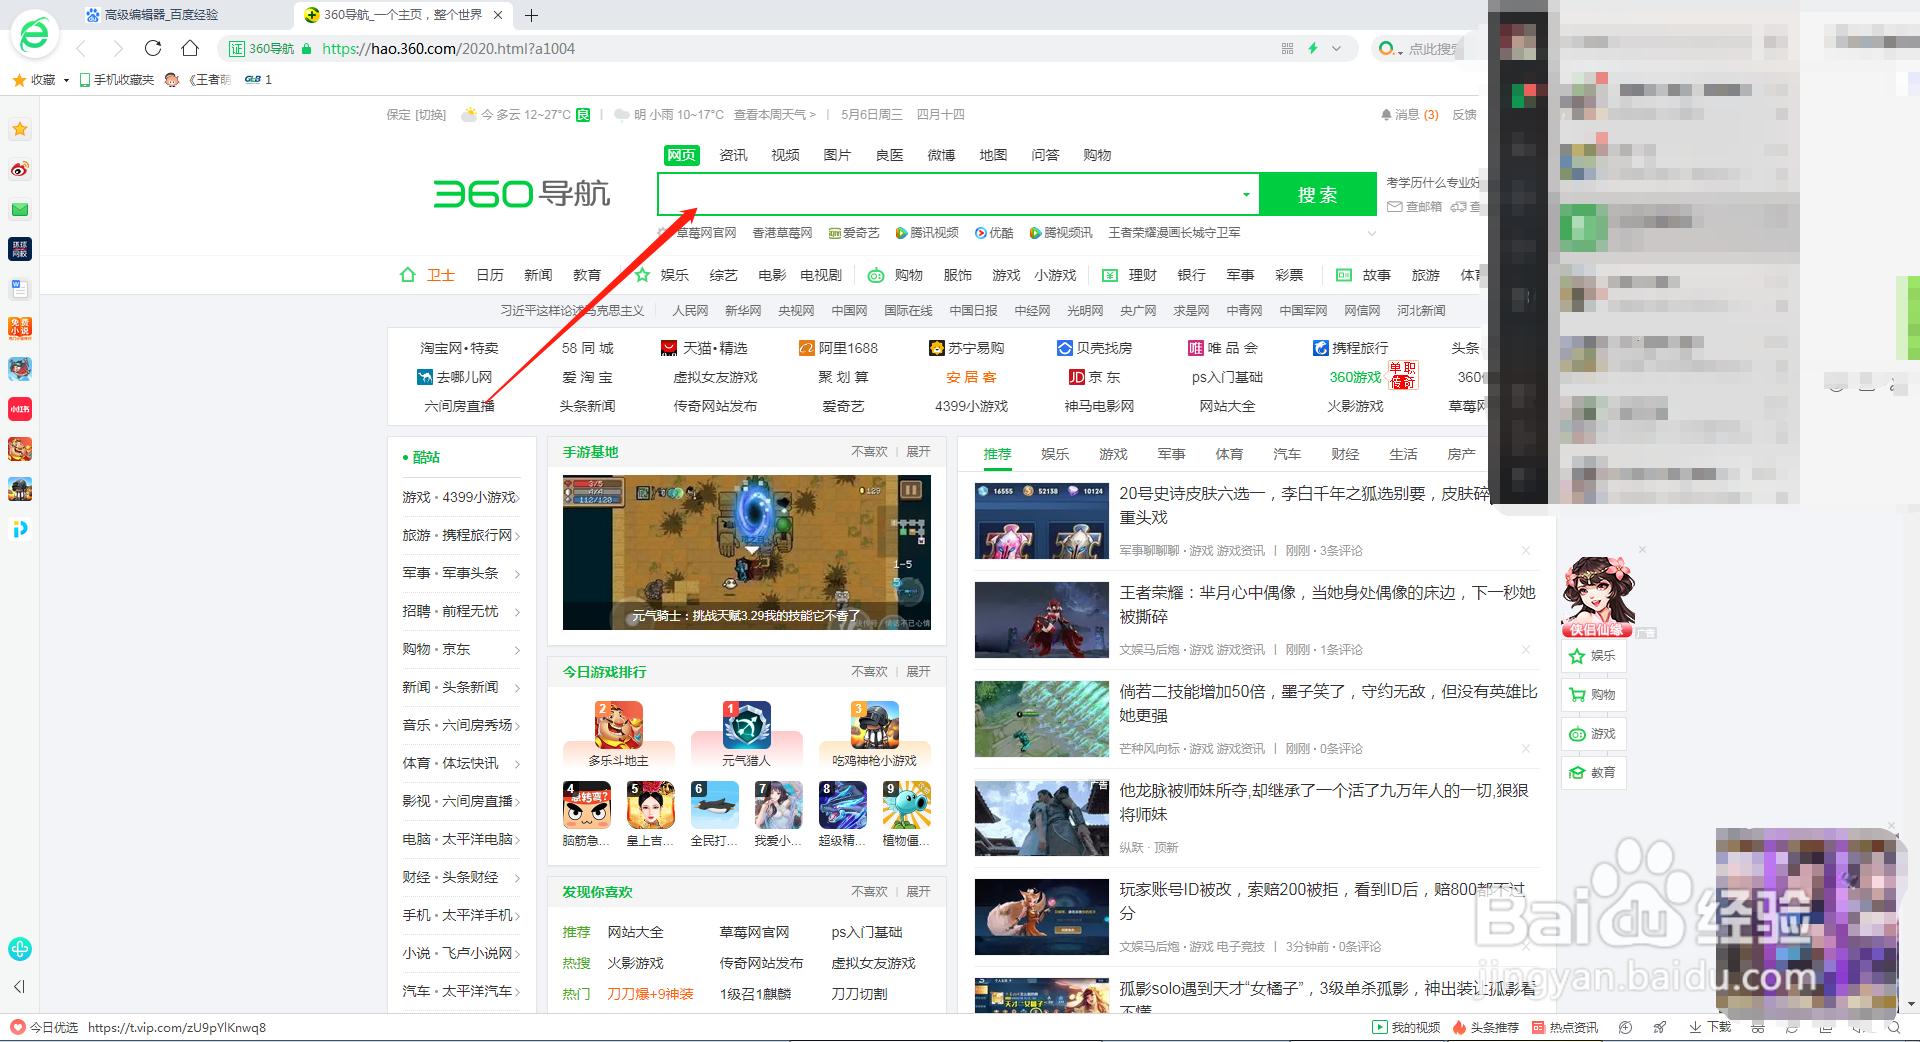Open 元气骑士 game video thumbnail
1920x1042 pixels.
pos(747,552)
